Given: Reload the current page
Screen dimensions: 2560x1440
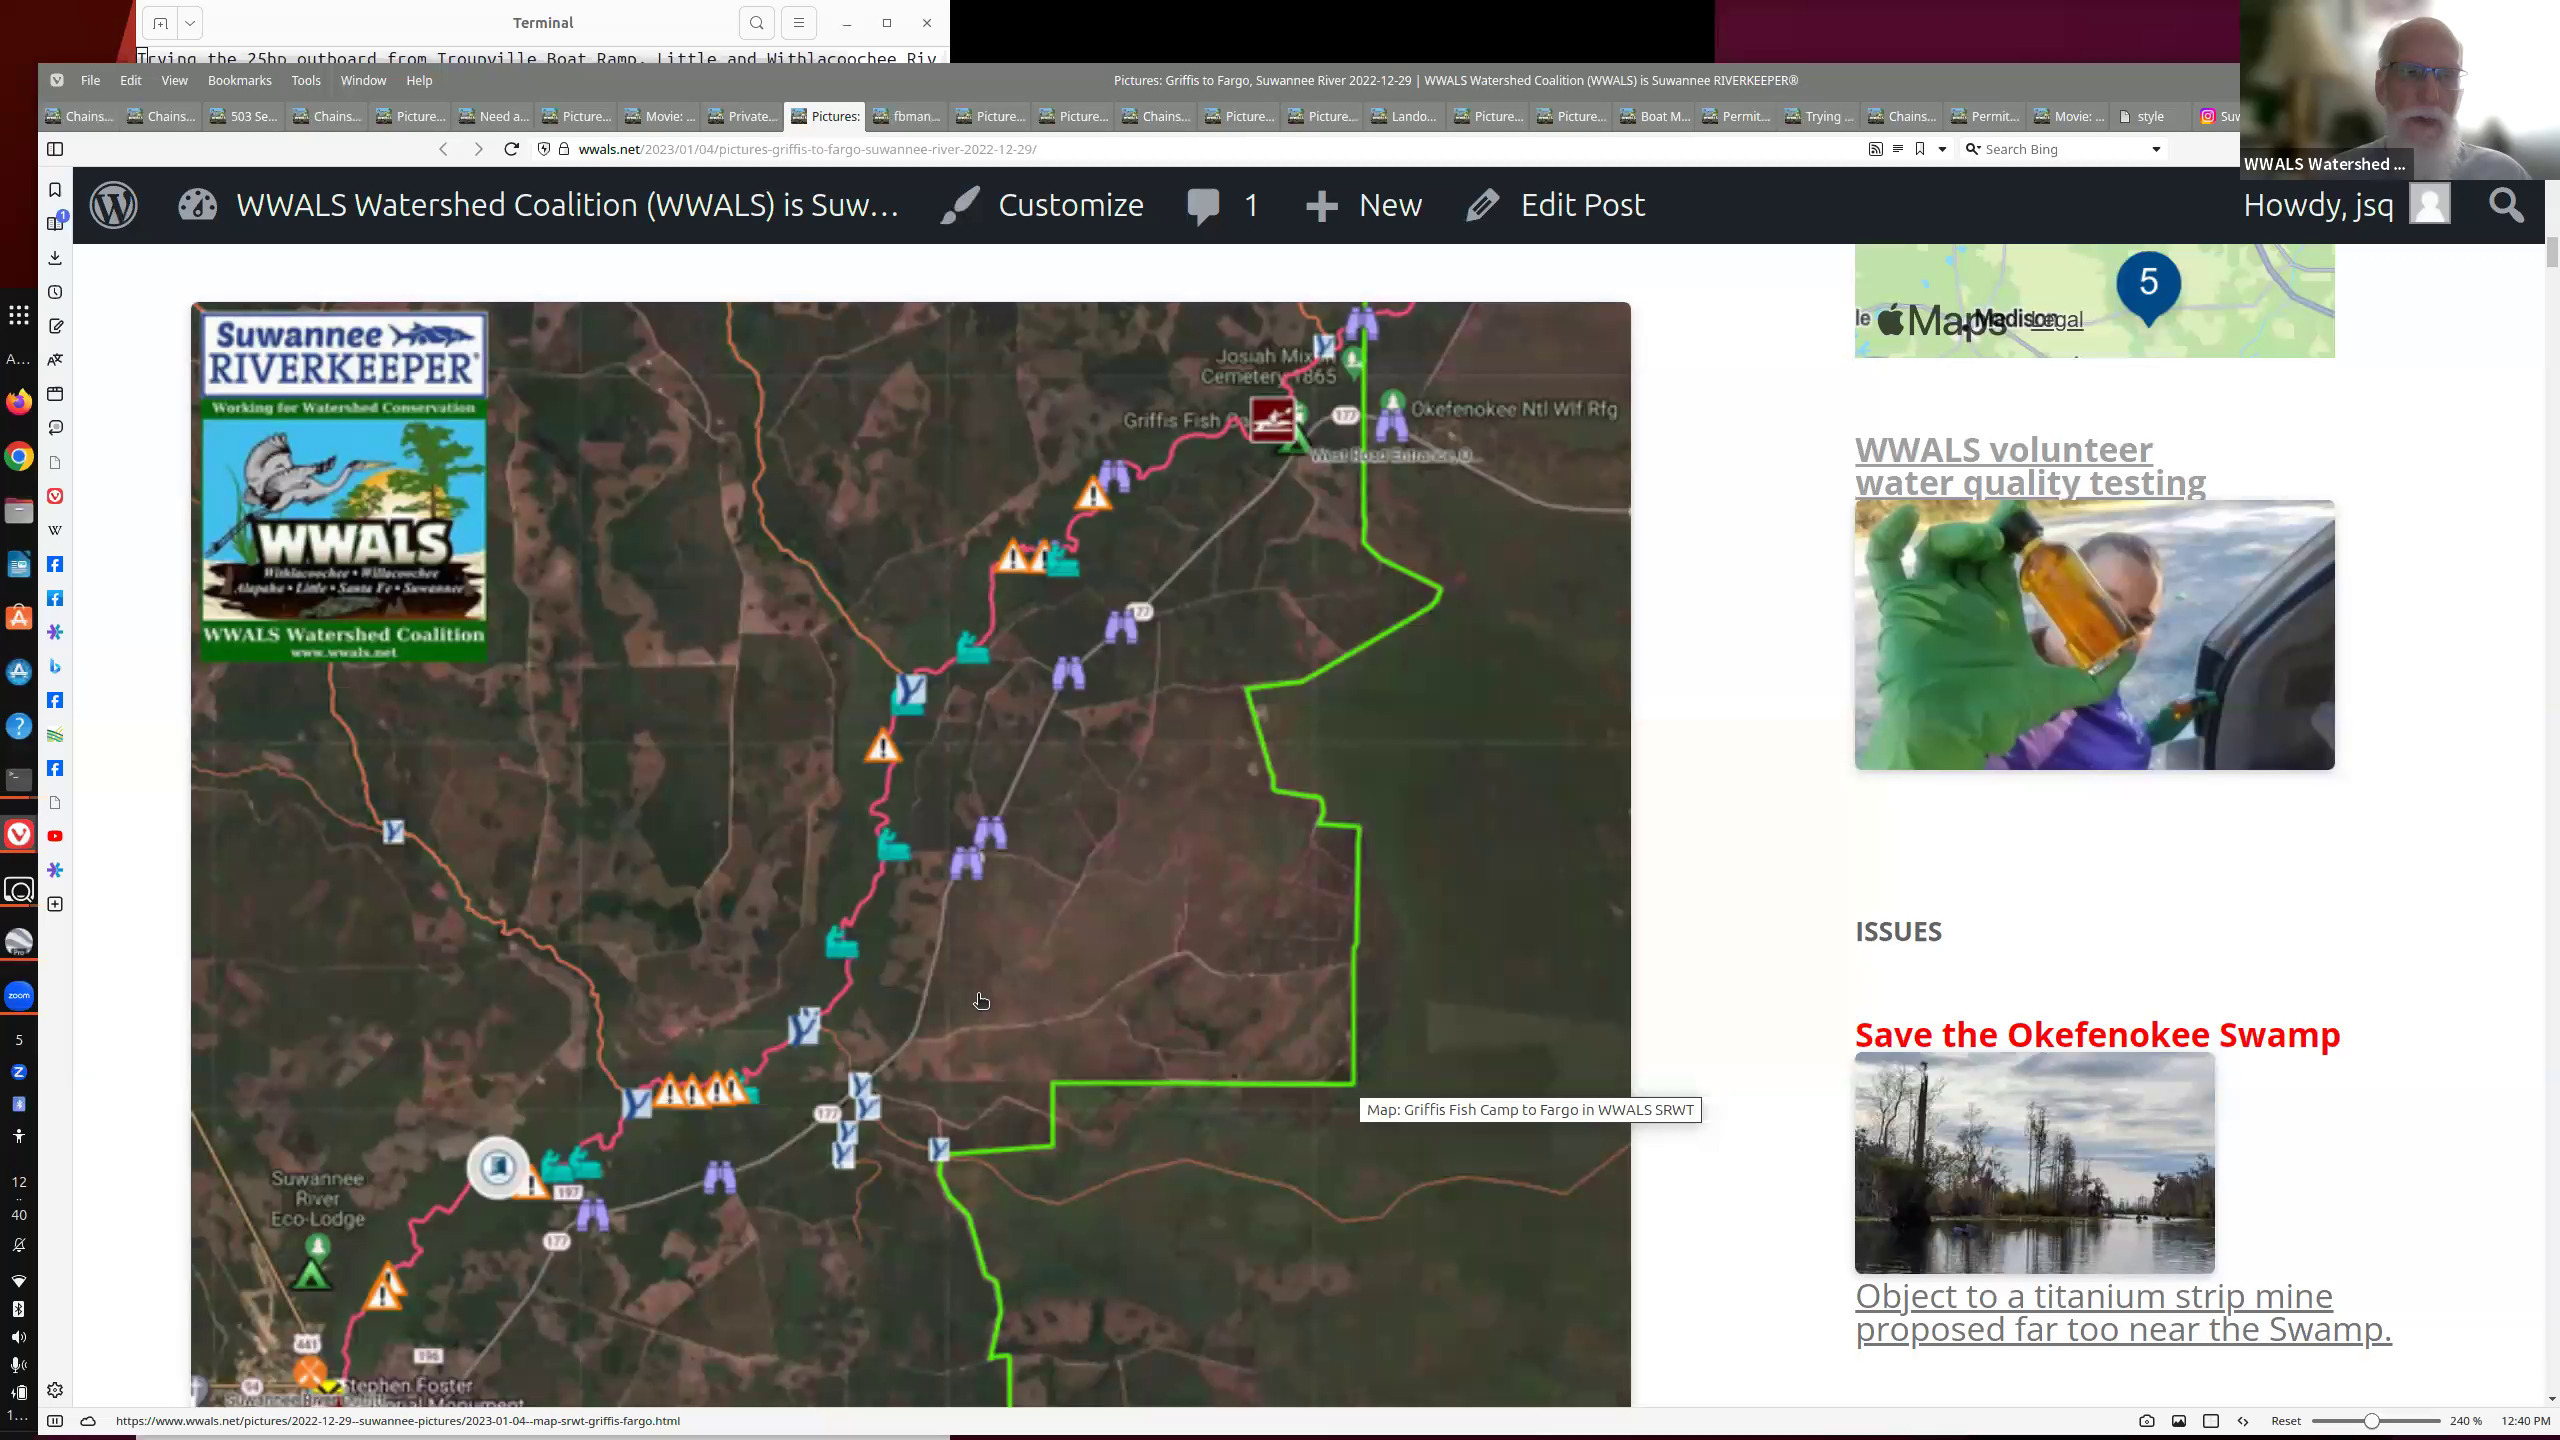Looking at the screenshot, I should point(511,149).
